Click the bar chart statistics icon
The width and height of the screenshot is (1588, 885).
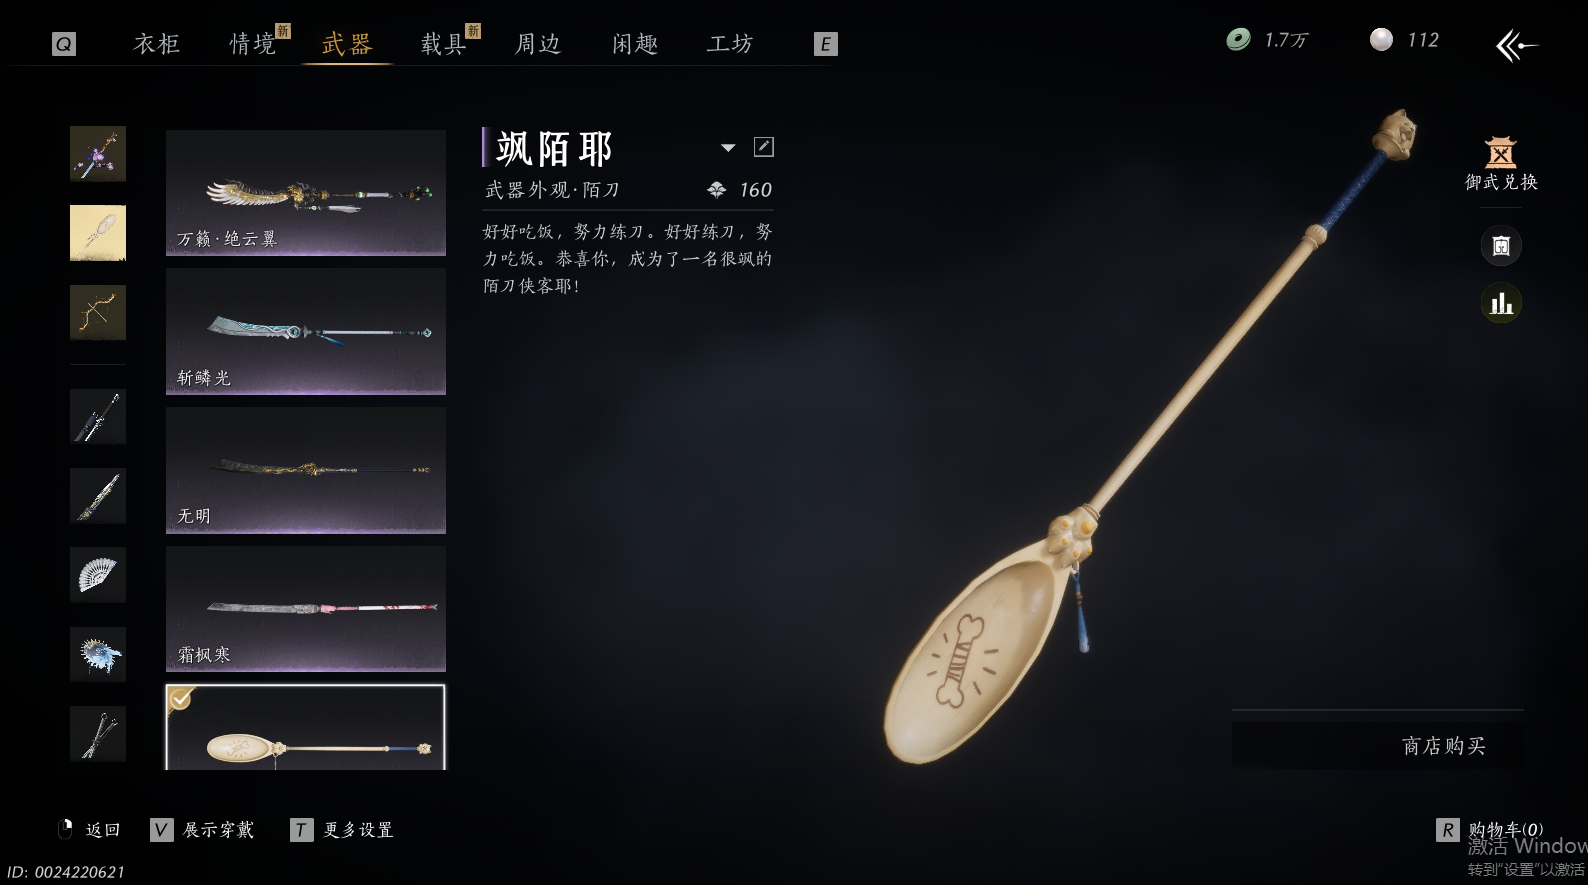point(1501,303)
